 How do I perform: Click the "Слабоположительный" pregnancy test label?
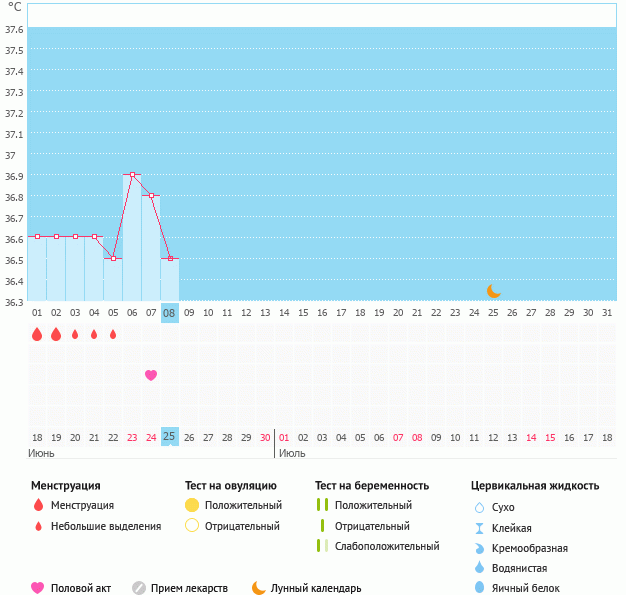point(387,546)
